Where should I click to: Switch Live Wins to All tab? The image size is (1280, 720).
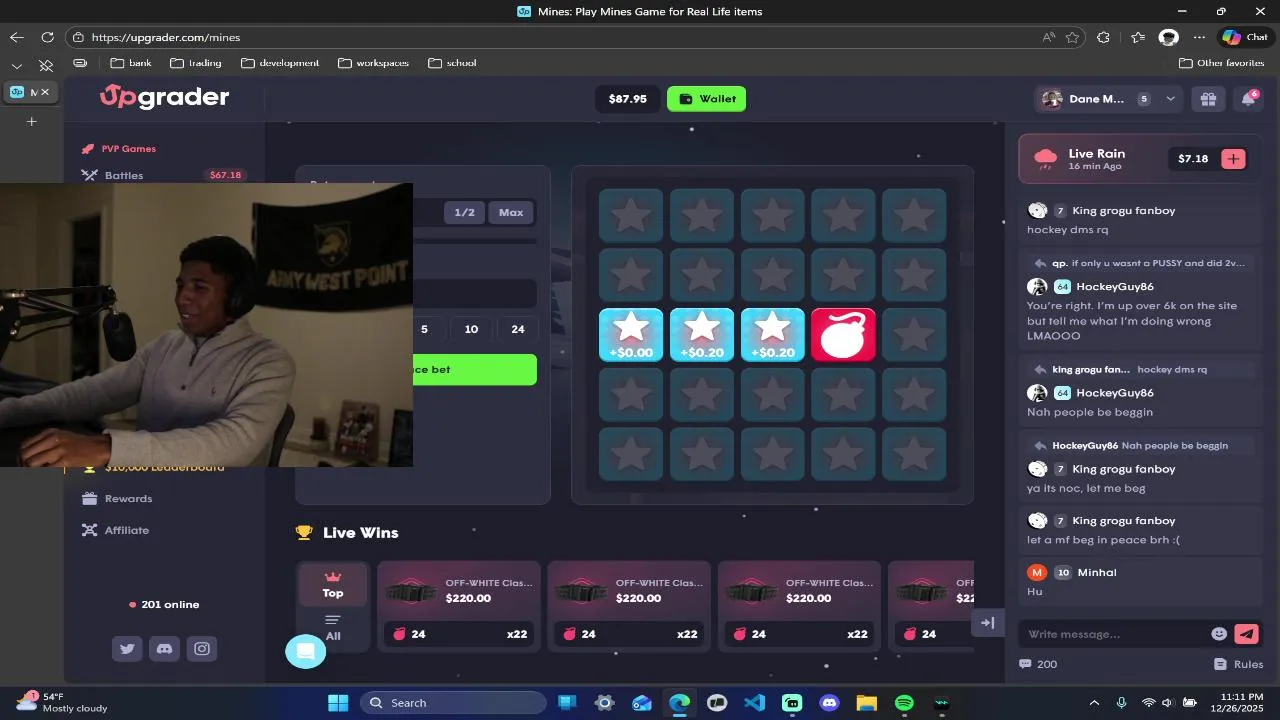333,628
